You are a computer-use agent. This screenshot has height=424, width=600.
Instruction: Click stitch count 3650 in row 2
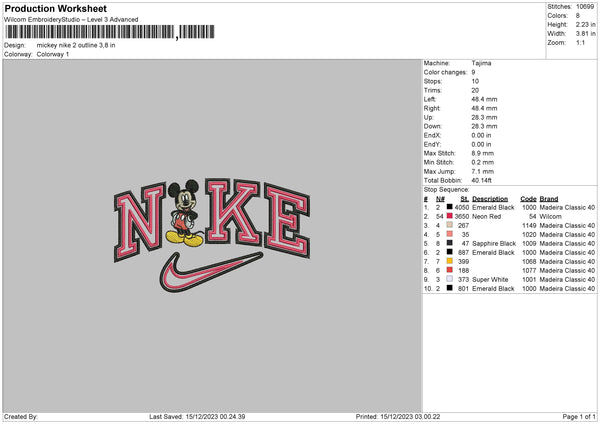tap(461, 217)
